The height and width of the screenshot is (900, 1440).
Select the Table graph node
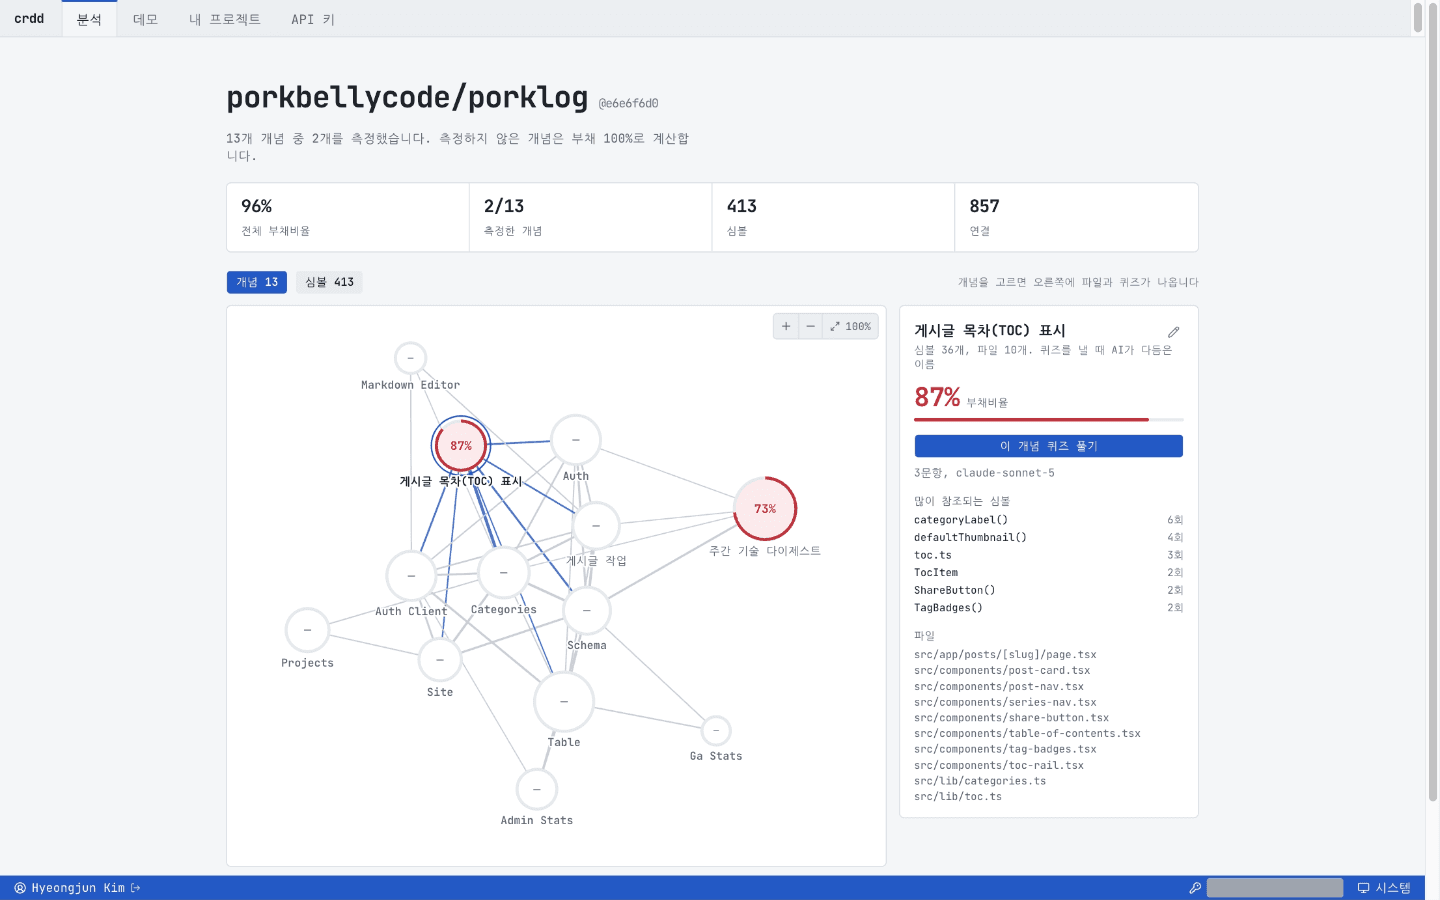tap(564, 702)
